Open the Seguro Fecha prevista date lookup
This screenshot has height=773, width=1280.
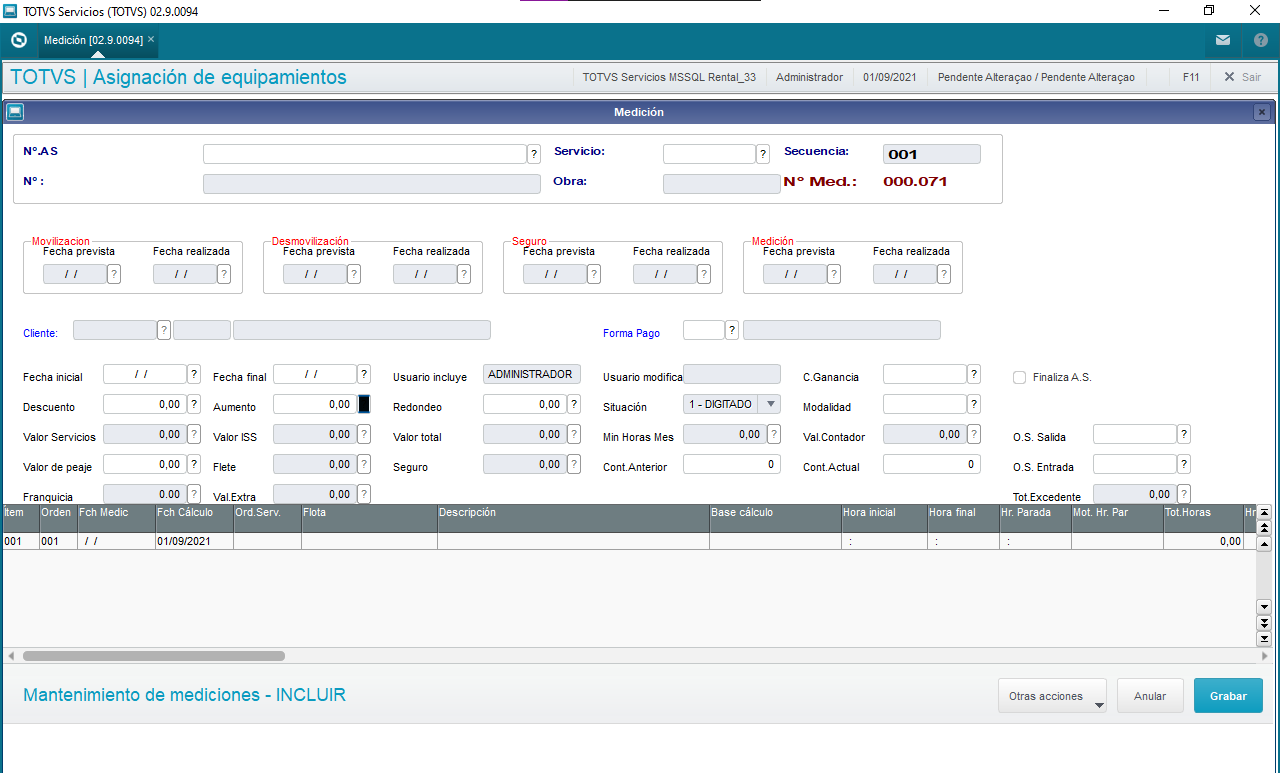tap(594, 274)
